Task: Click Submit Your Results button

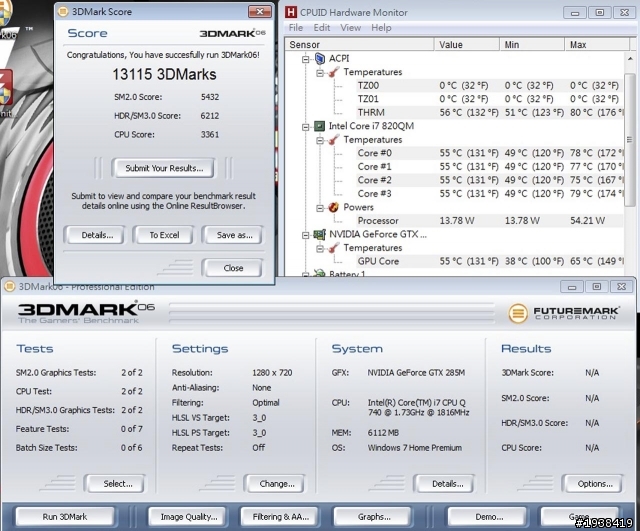Action: tap(164, 168)
